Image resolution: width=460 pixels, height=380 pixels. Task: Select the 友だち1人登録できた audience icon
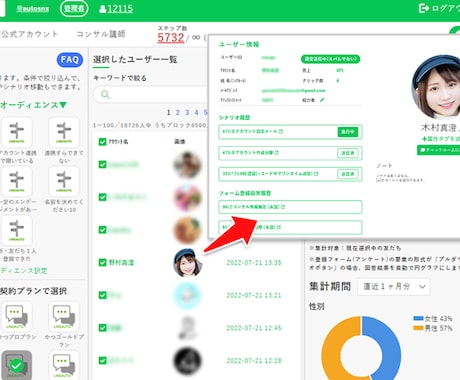click(x=16, y=230)
